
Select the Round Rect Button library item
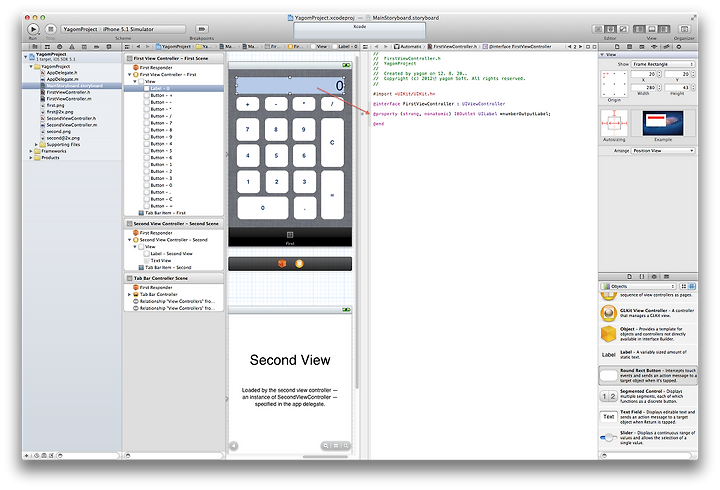point(648,375)
